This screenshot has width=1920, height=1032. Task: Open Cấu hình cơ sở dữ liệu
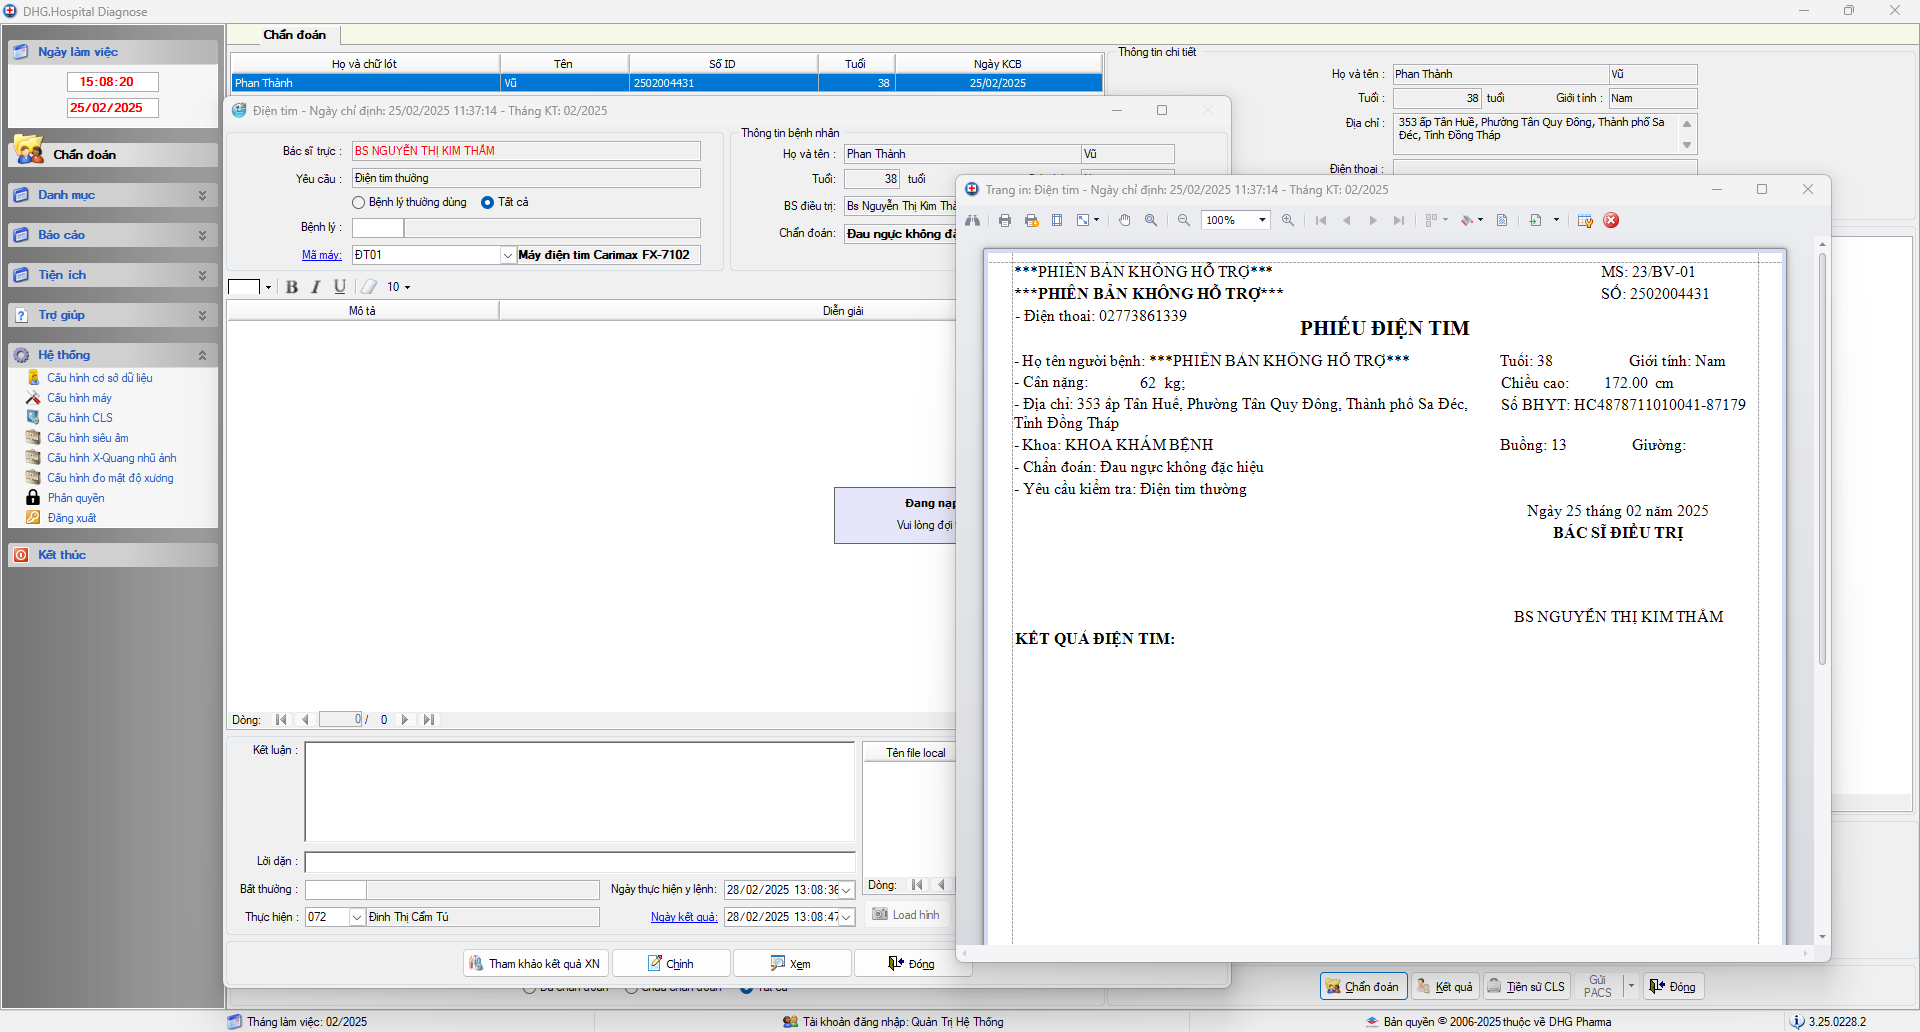tap(100, 378)
